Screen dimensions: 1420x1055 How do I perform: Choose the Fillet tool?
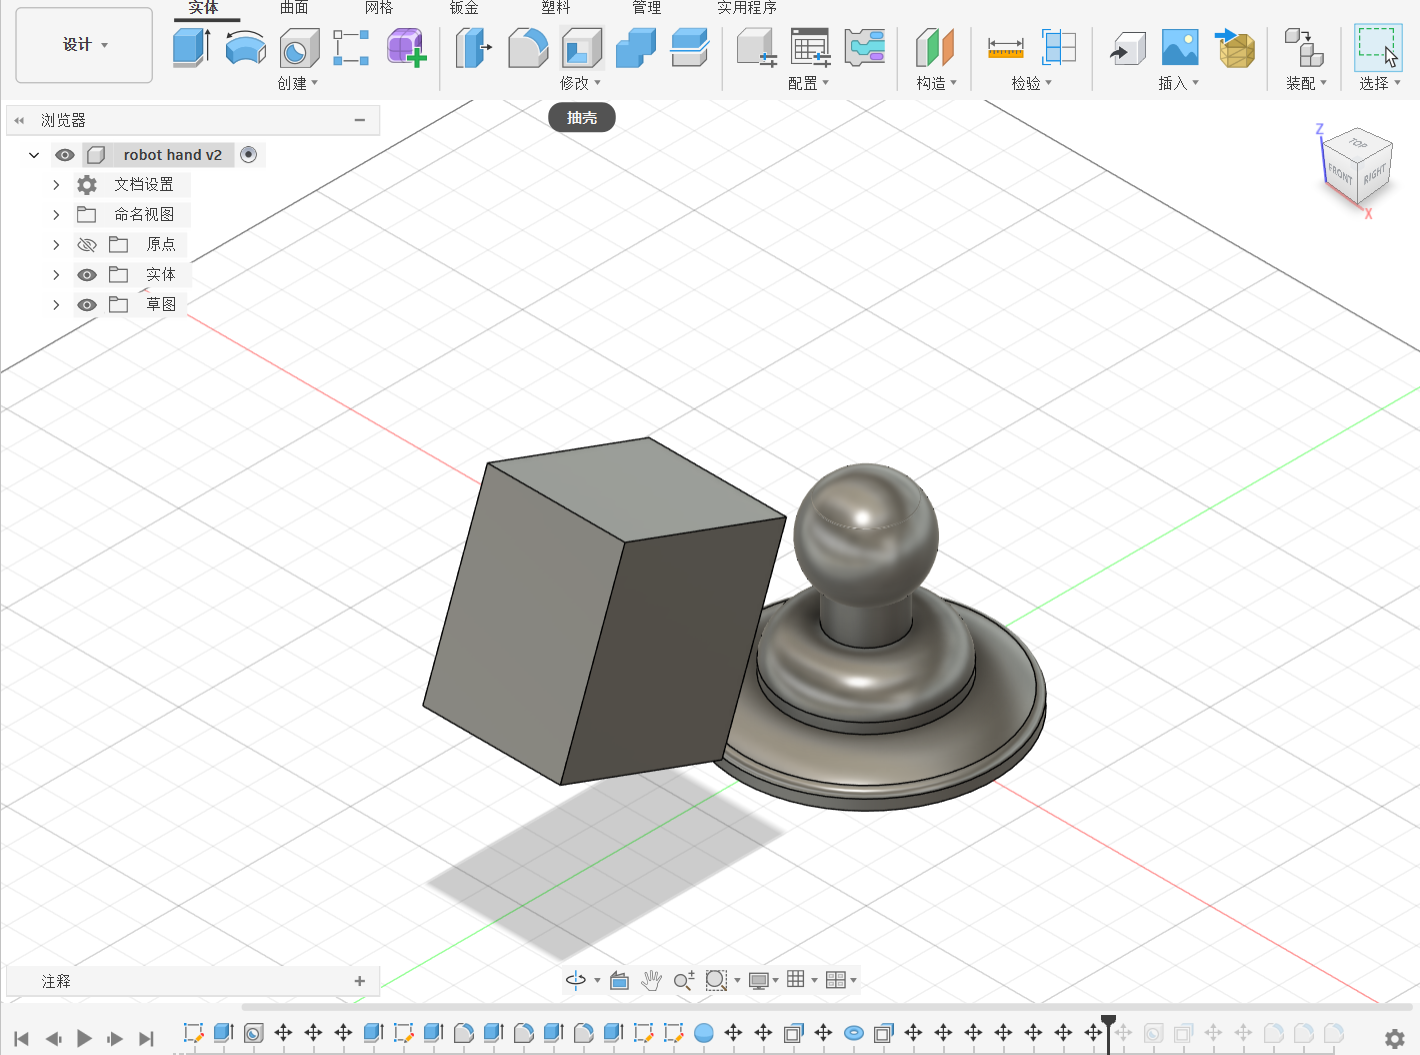528,47
